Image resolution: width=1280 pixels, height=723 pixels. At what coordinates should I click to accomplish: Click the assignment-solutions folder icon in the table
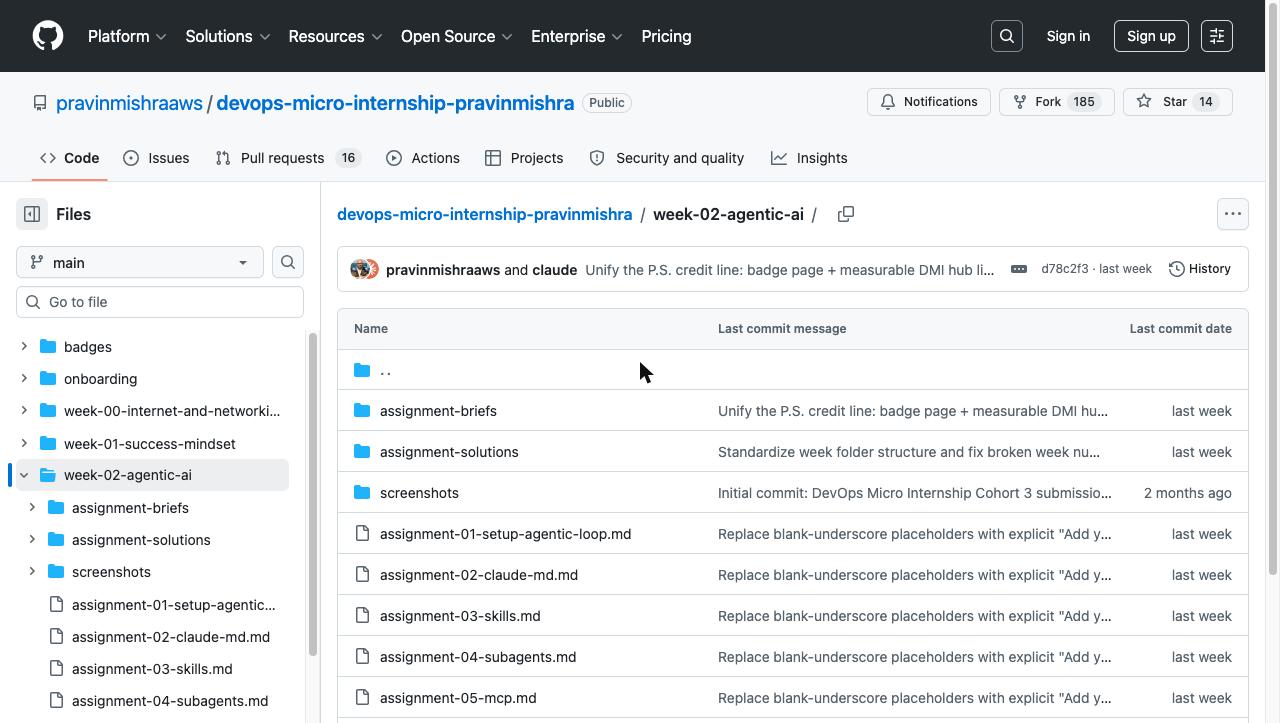(x=362, y=452)
